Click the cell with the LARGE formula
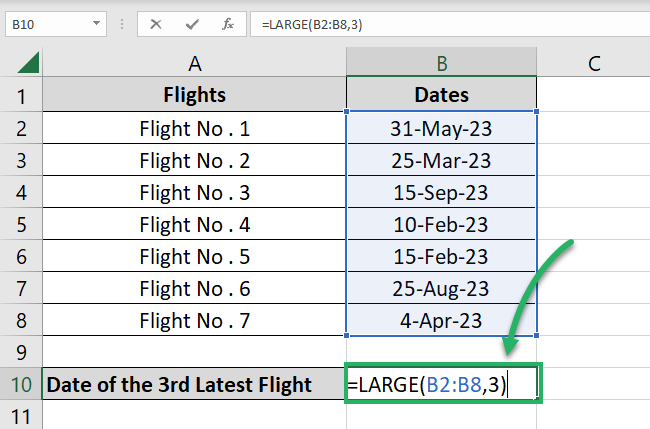This screenshot has height=429, width=650. [x=441, y=384]
